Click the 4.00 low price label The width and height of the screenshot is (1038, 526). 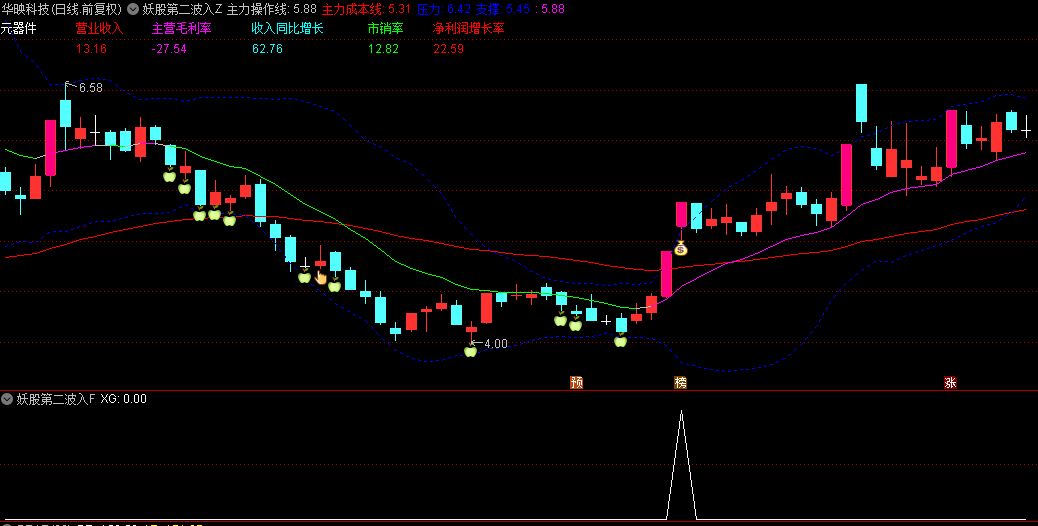coord(496,344)
